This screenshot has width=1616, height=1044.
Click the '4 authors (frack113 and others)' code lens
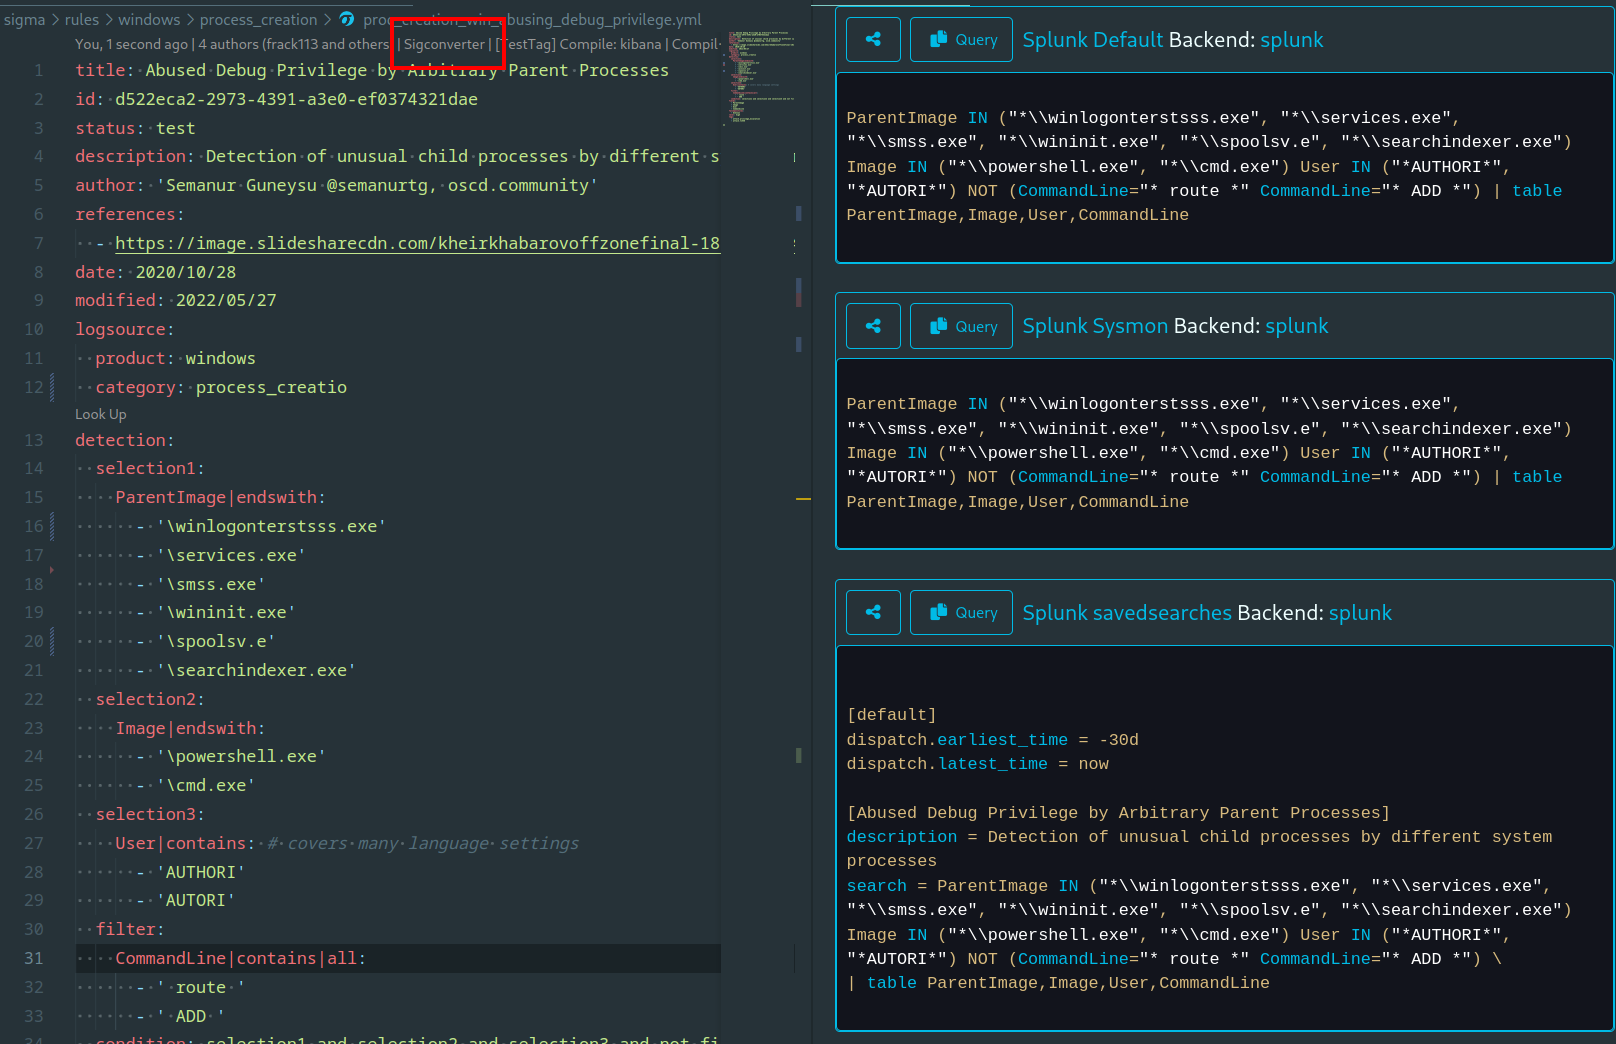coord(294,44)
